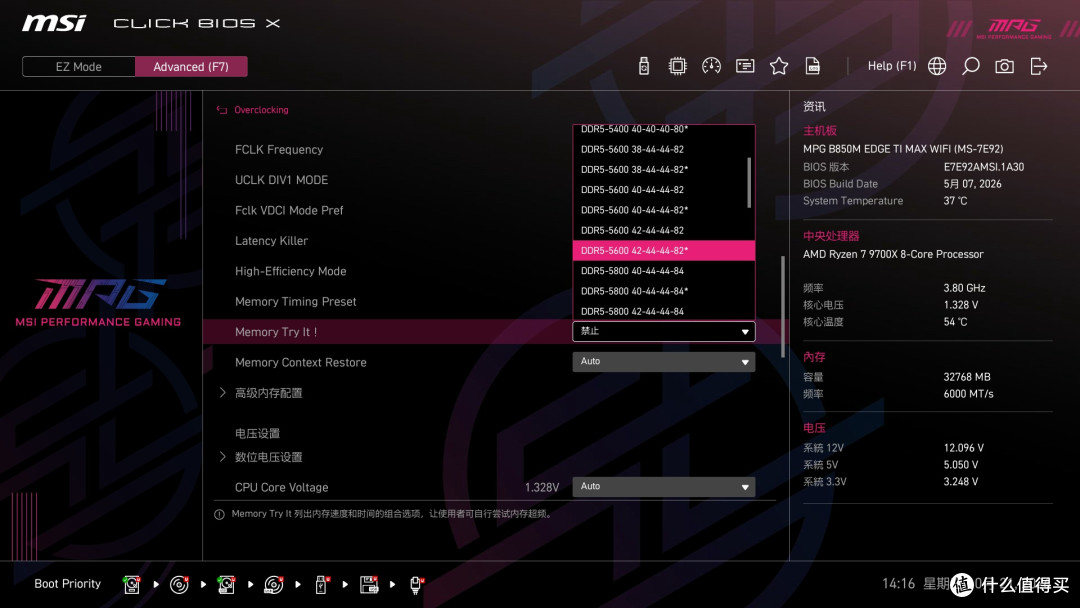
Task: Select the network cable boot icon
Action: pyautogui.click(x=416, y=585)
